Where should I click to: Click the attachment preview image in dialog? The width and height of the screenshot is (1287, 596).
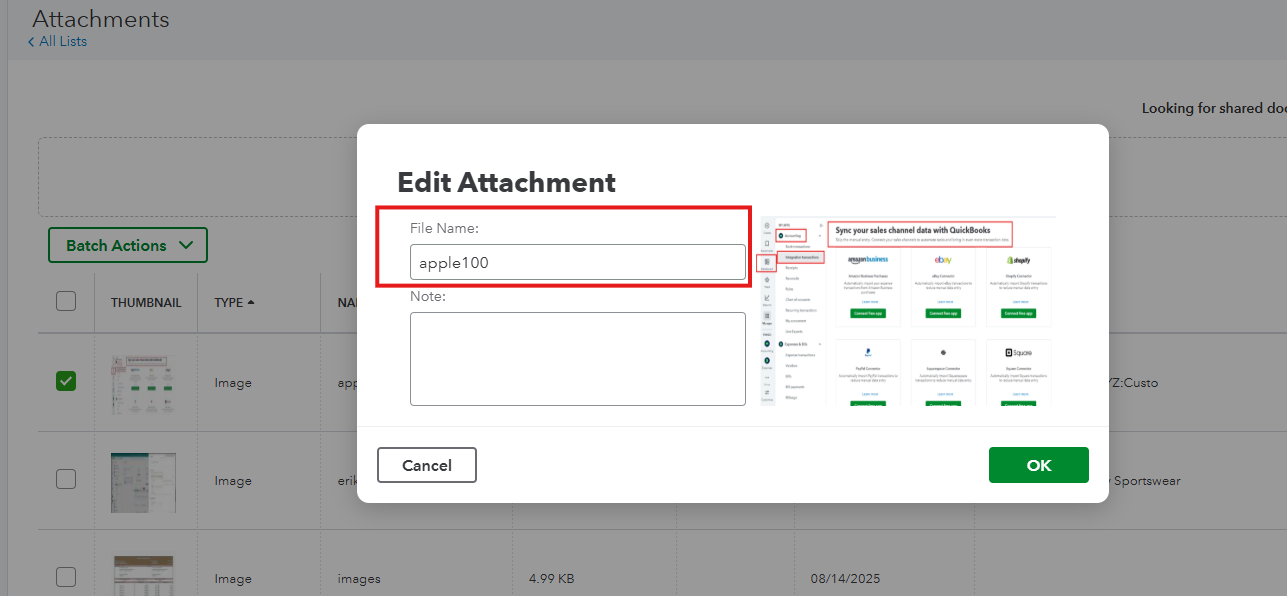pos(908,311)
